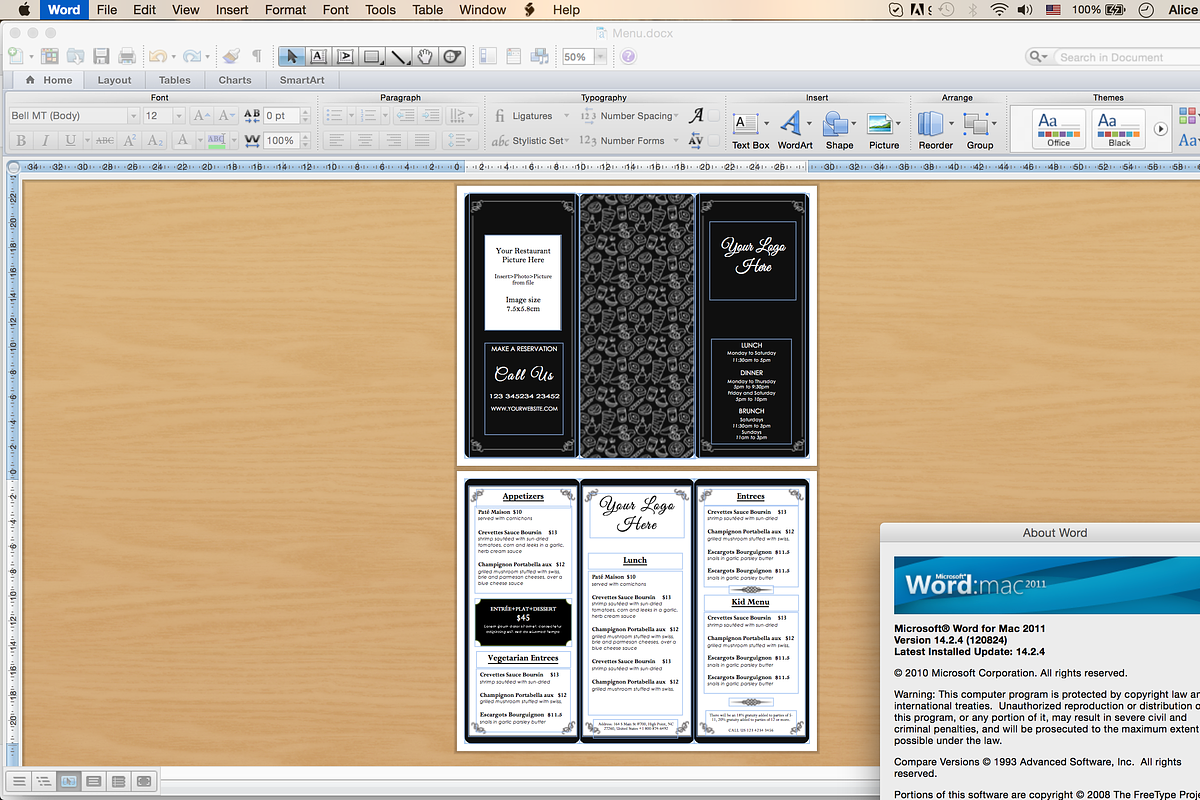This screenshot has width=1200, height=800.
Task: Toggle justify text alignment
Action: click(421, 141)
